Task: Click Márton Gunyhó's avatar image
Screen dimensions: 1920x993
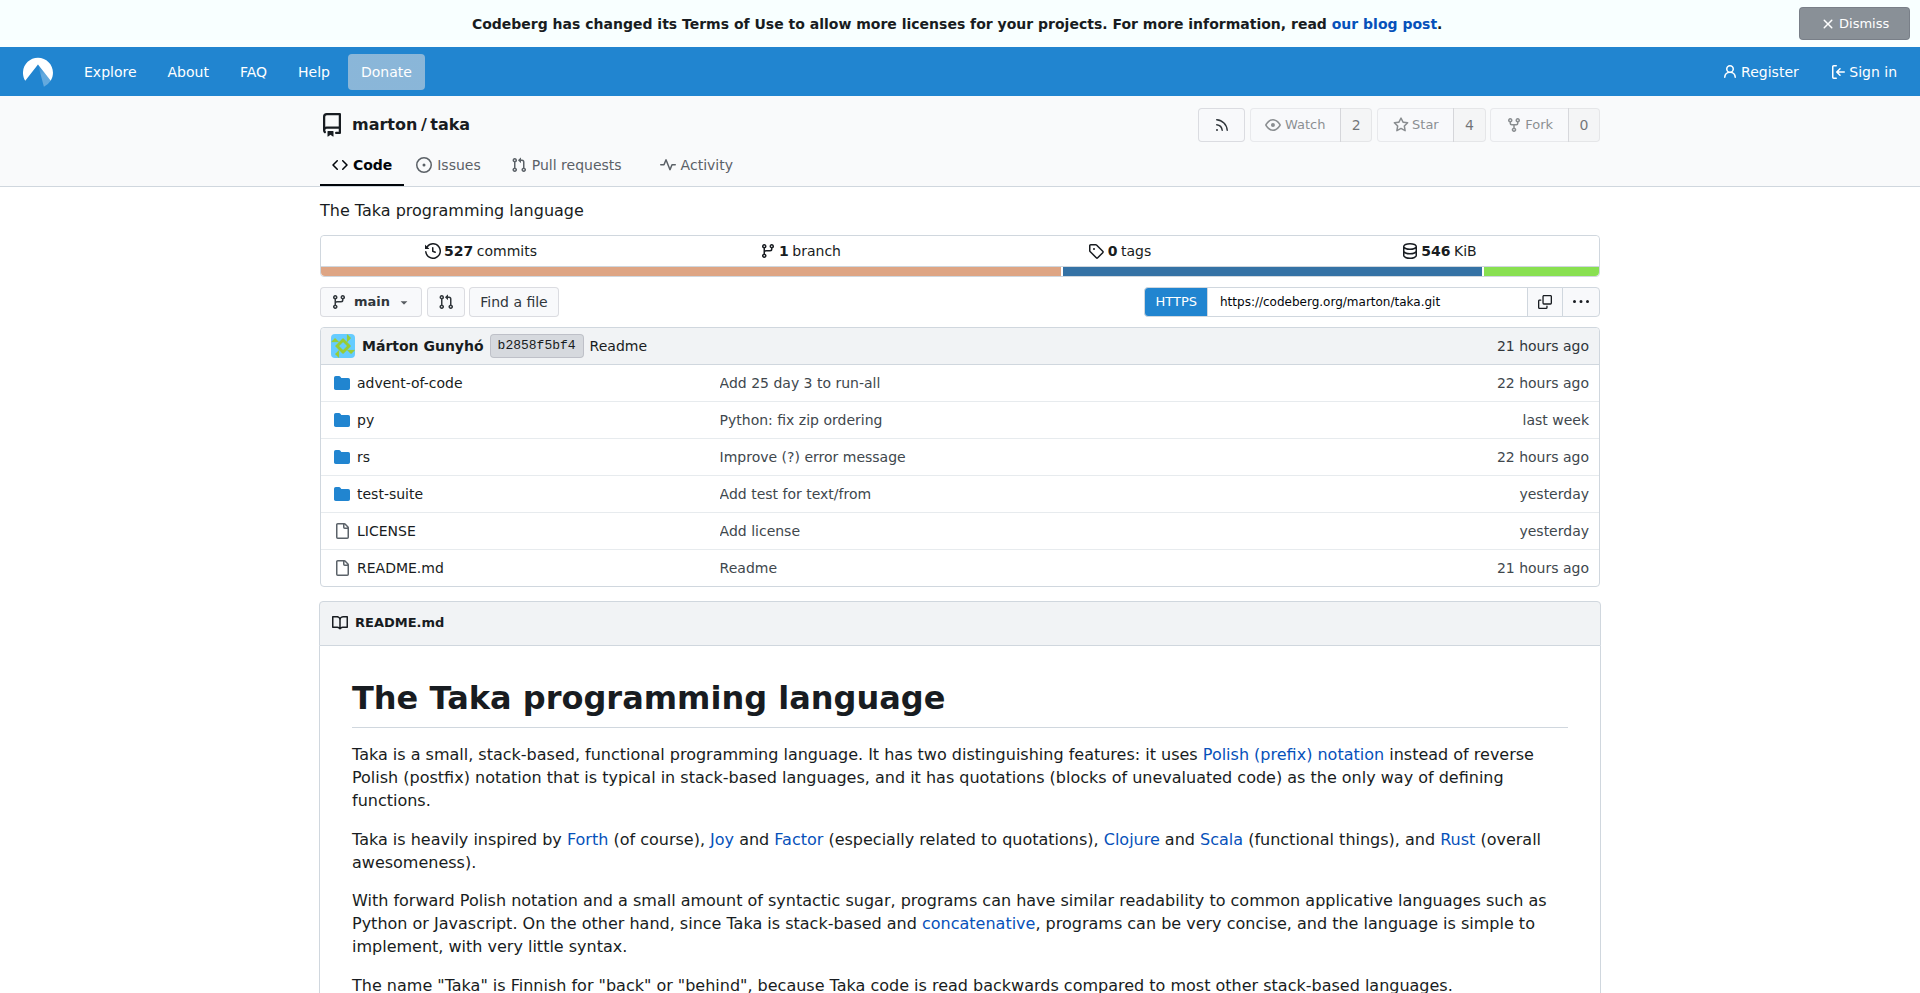Action: pyautogui.click(x=343, y=346)
